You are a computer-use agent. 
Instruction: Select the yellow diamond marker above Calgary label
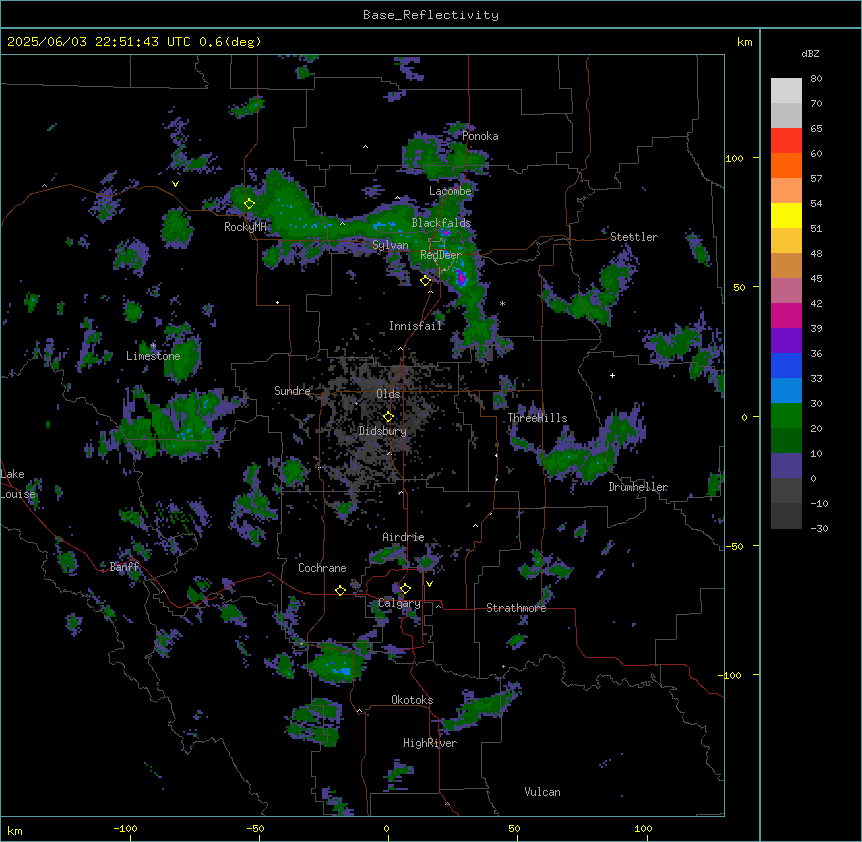(x=405, y=589)
